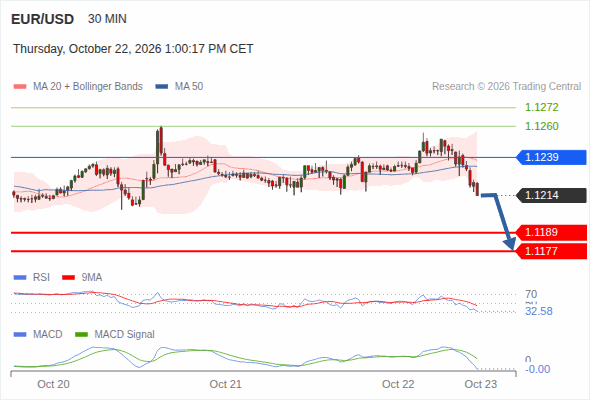Click the MA 20 + Bollinger Bands legend swatch
The image size is (590, 400).
(20, 87)
